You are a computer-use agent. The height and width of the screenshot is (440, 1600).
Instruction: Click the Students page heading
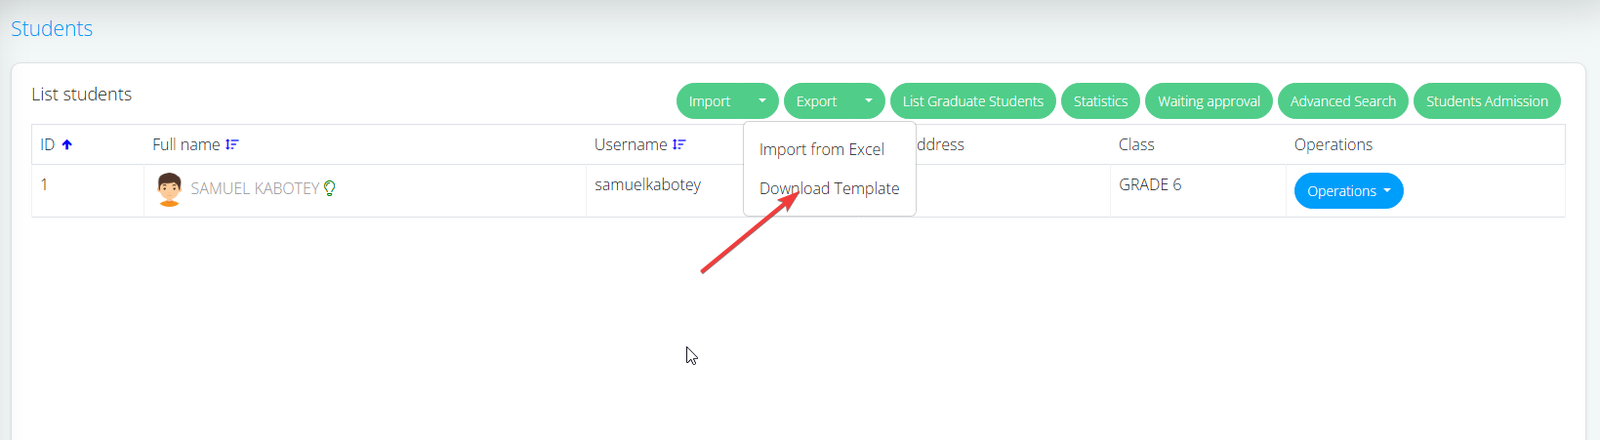(52, 29)
